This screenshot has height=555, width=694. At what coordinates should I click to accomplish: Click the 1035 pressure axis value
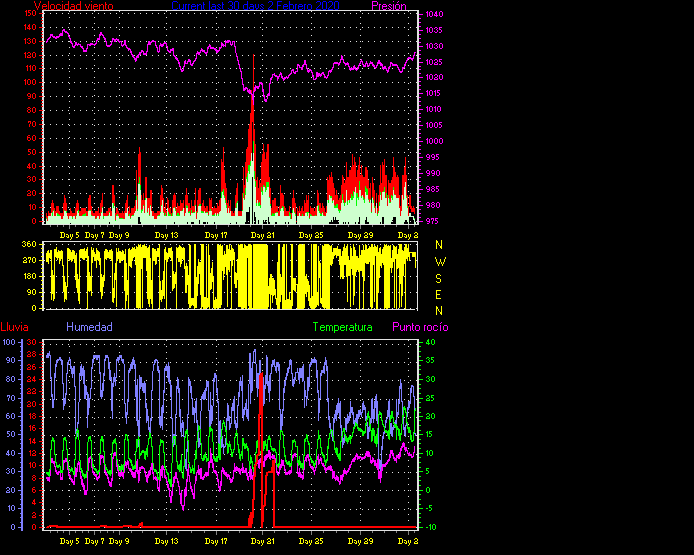pos(434,30)
